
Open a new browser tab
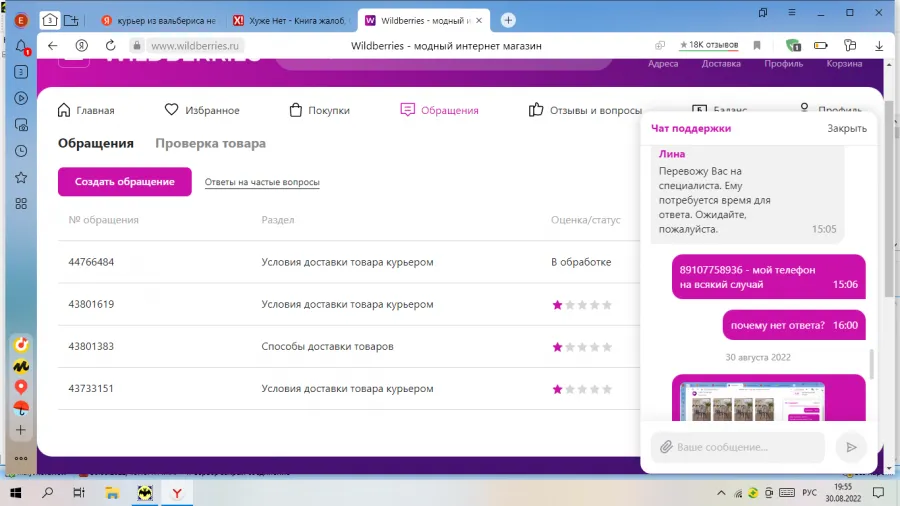click(x=508, y=21)
